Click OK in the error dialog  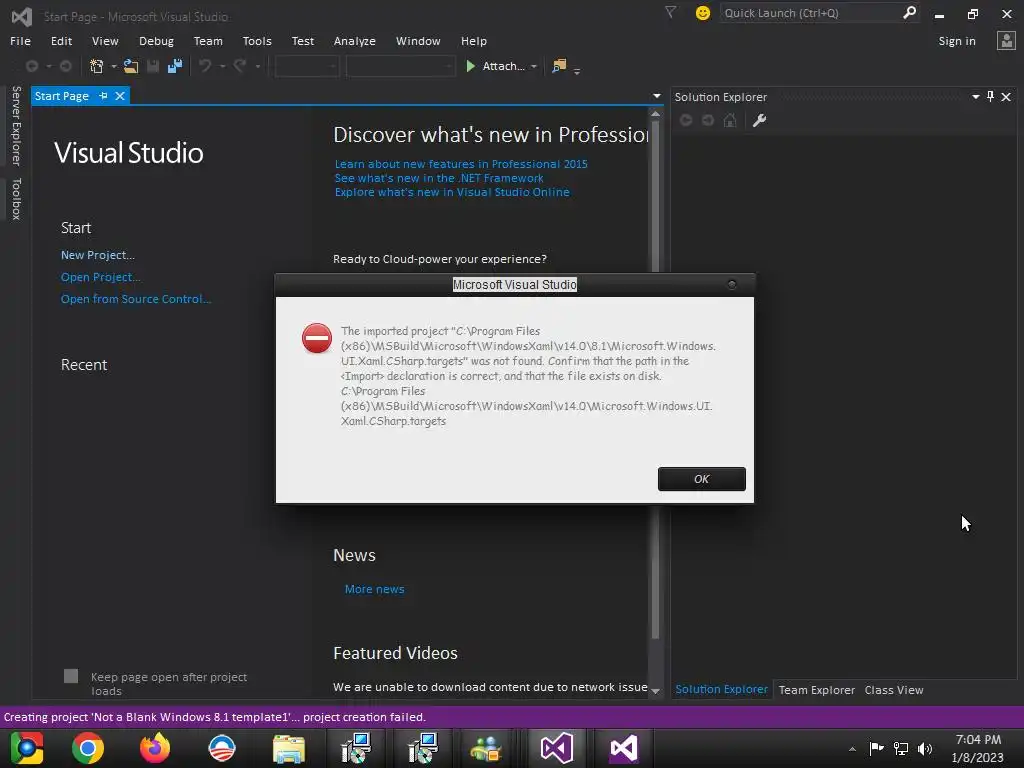[701, 479]
